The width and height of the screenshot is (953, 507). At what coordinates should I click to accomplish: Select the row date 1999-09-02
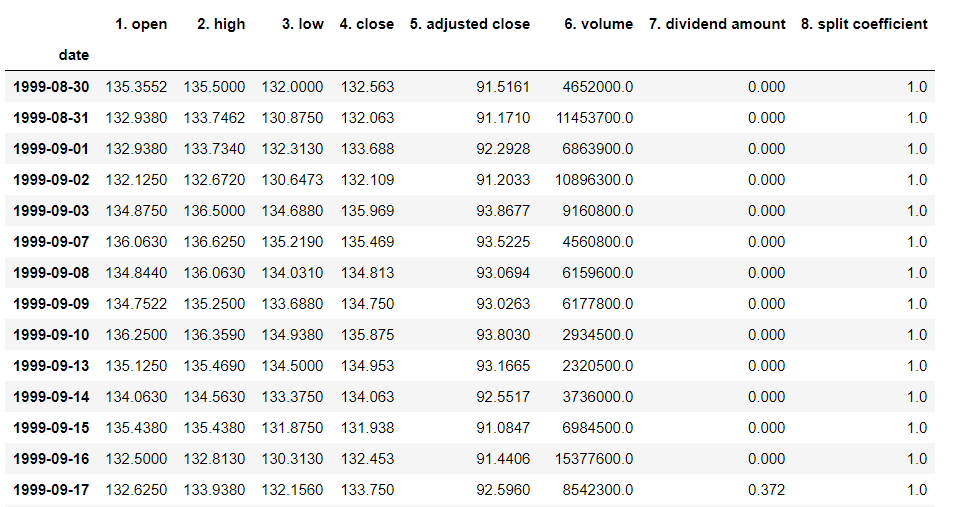coord(51,180)
